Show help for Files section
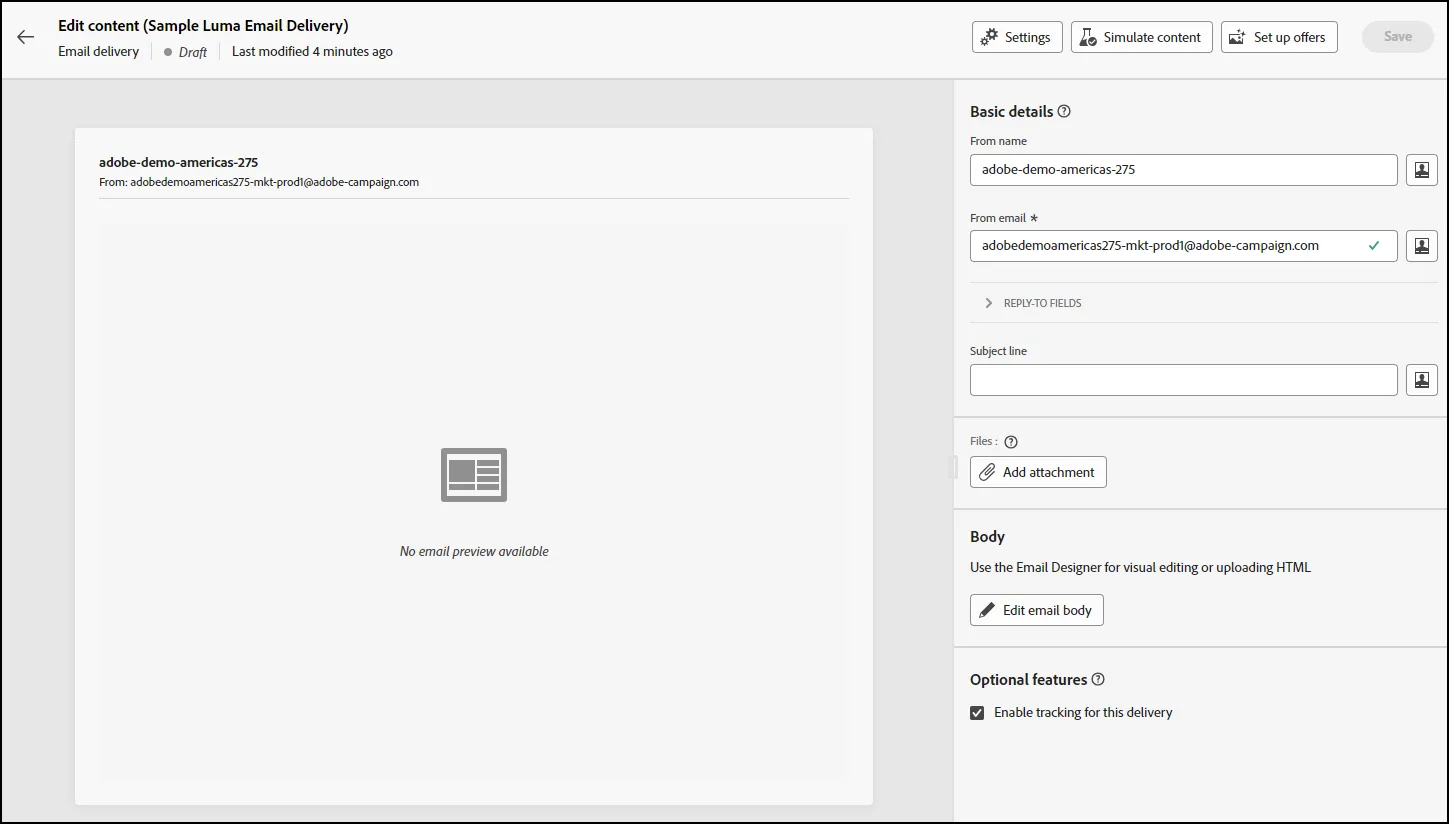The height and width of the screenshot is (824, 1449). pos(1010,442)
